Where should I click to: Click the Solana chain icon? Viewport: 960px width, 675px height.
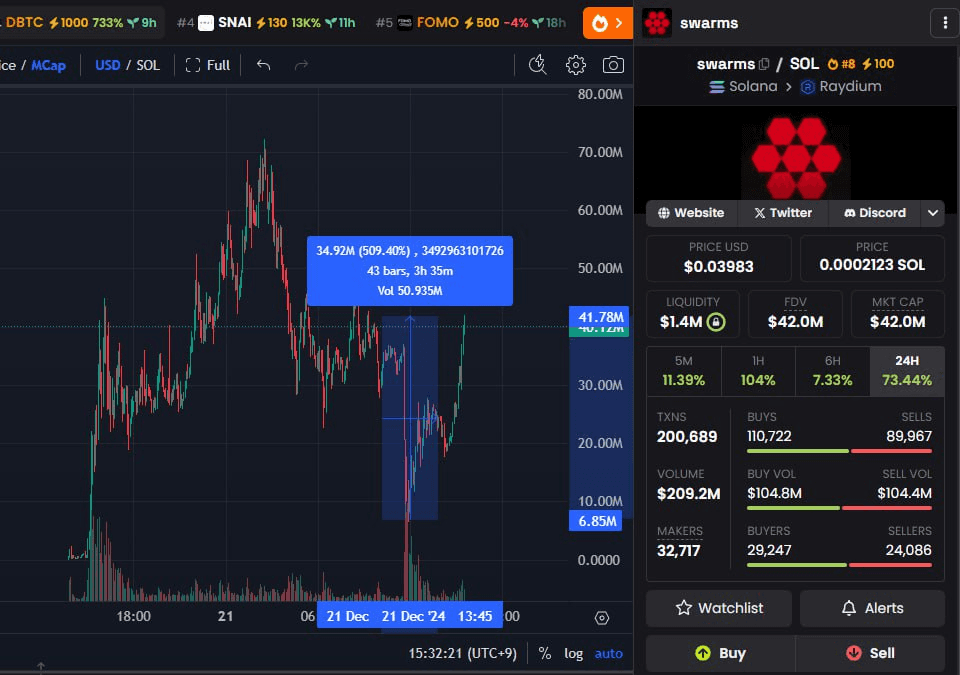[717, 87]
